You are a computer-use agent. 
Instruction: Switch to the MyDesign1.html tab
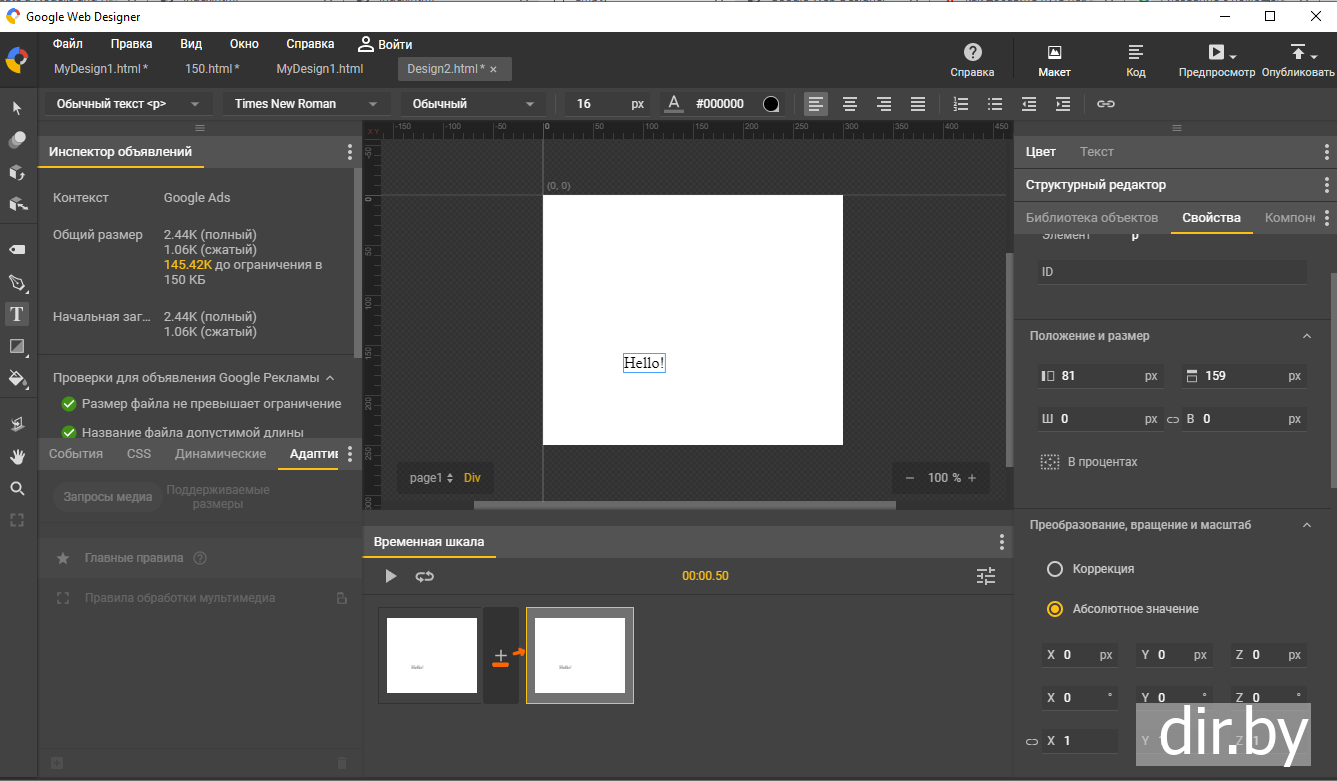[x=319, y=69]
